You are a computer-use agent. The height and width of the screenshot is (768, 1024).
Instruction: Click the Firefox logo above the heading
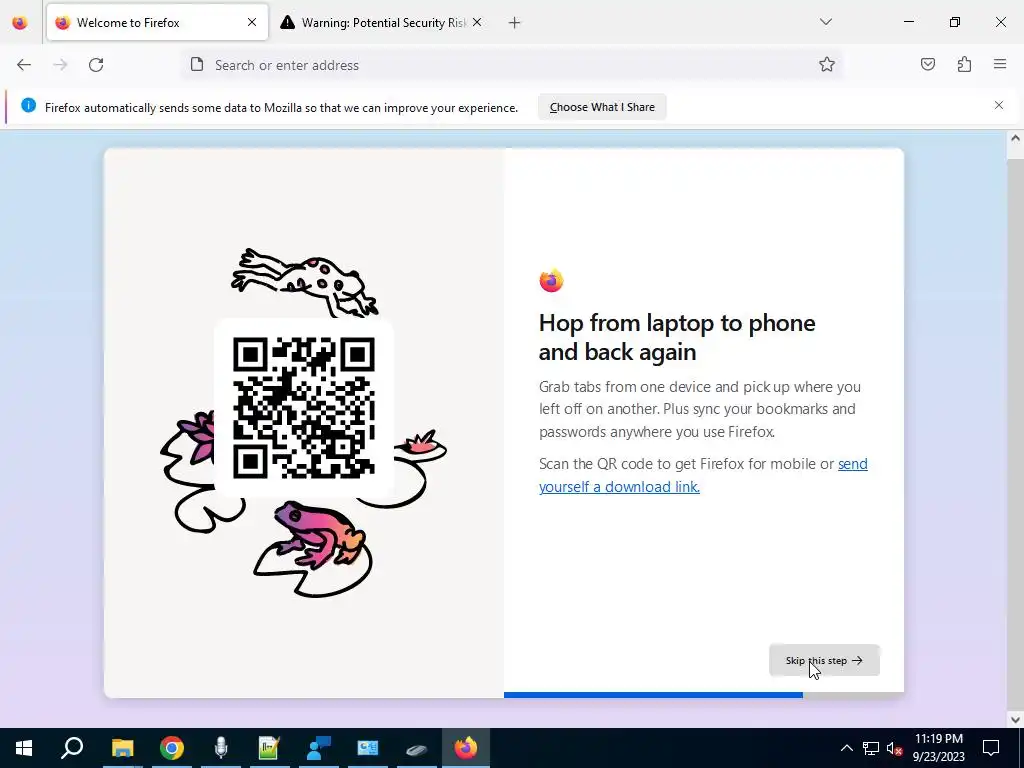[551, 281]
